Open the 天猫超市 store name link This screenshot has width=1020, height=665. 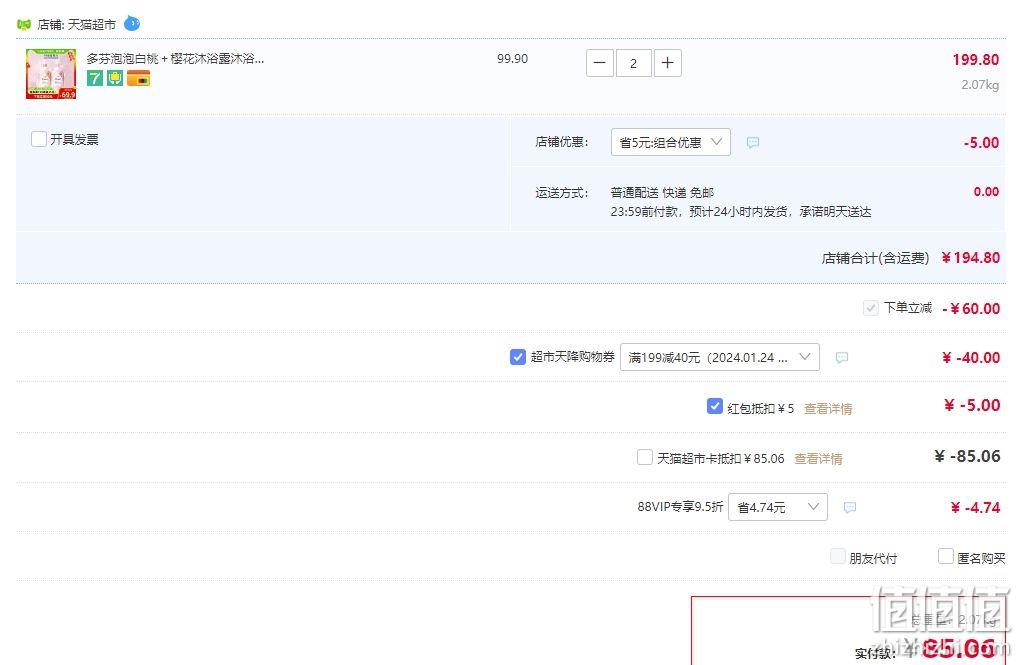[92, 25]
